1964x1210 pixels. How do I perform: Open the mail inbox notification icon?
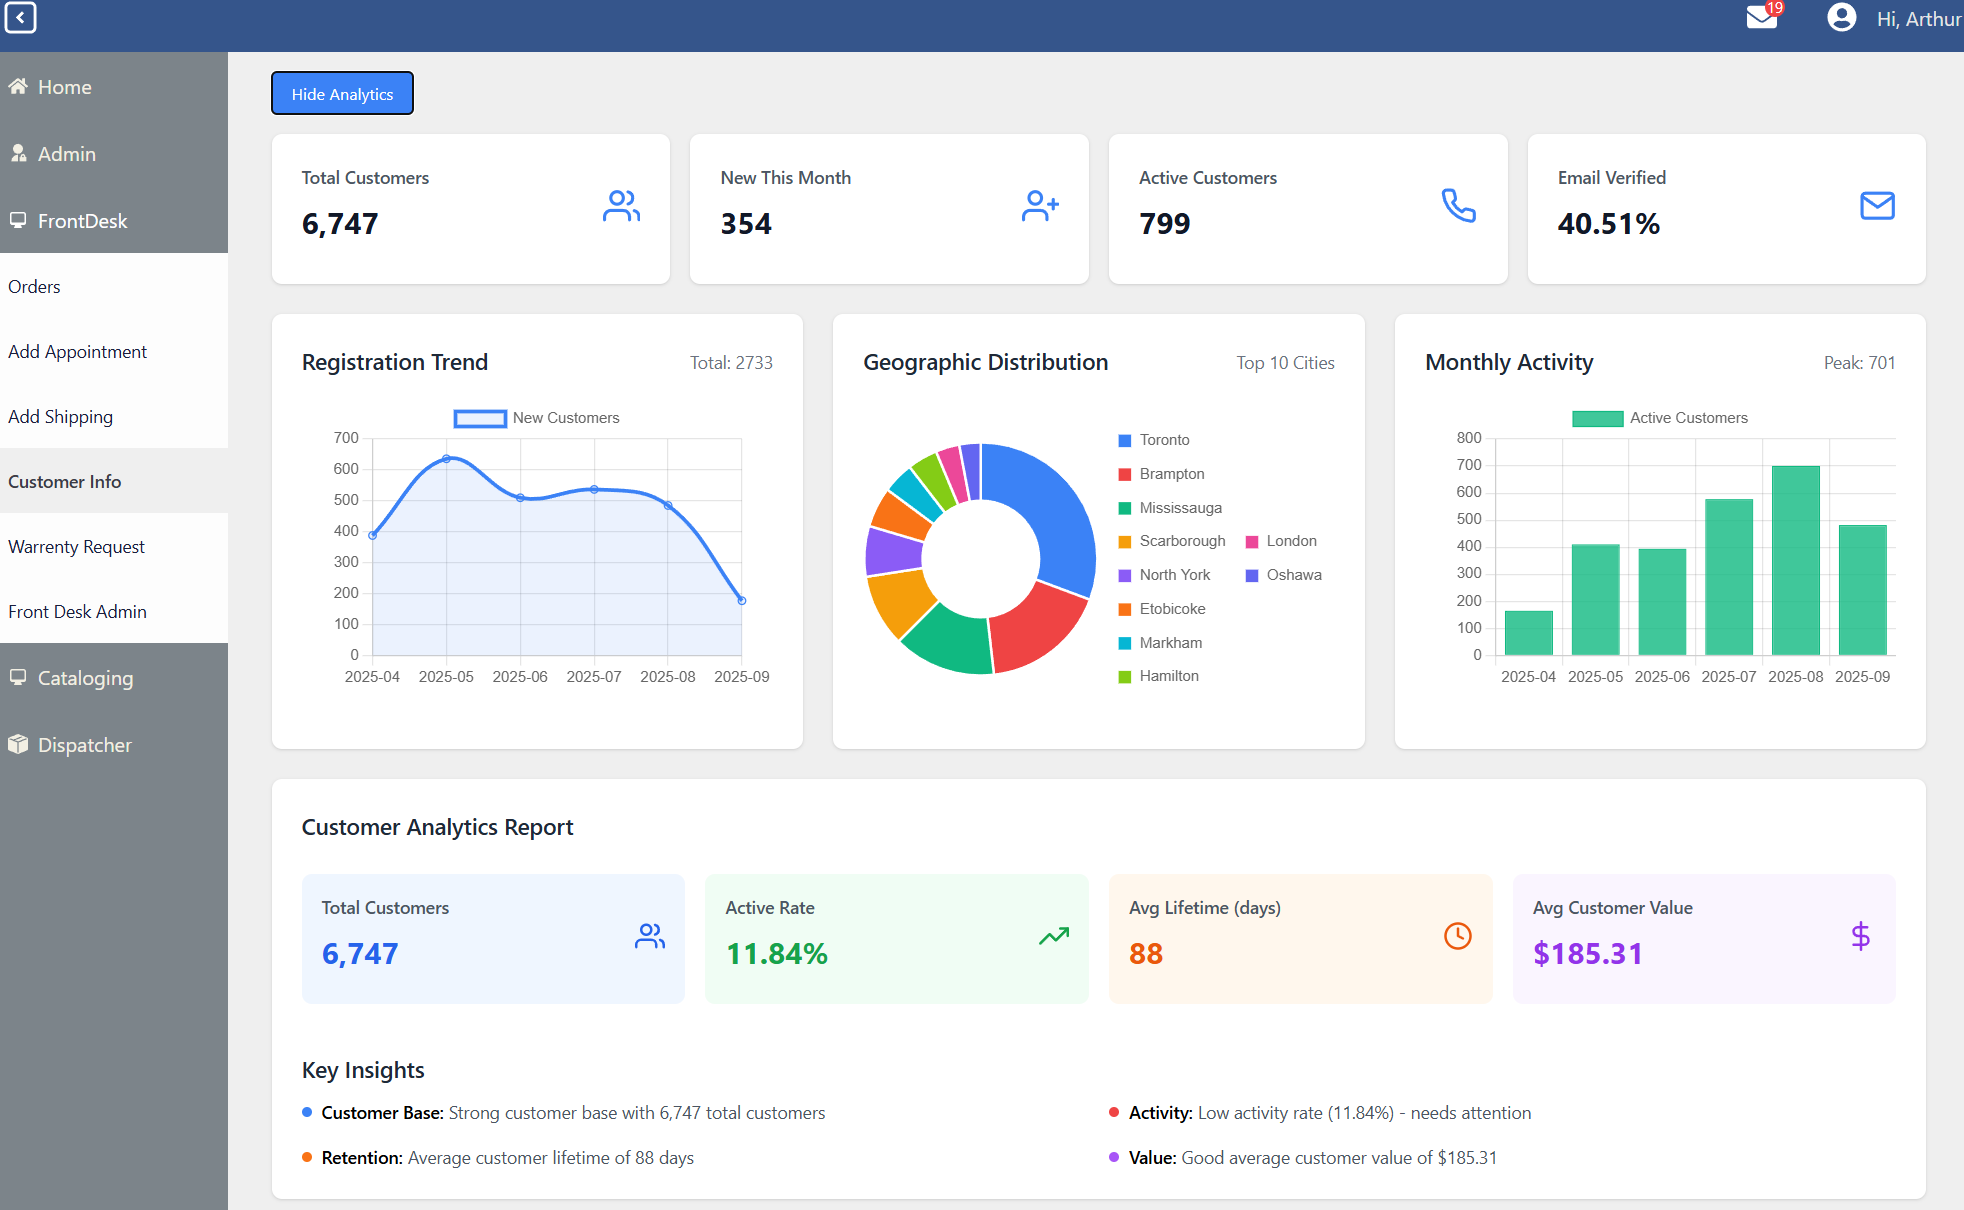[1761, 18]
